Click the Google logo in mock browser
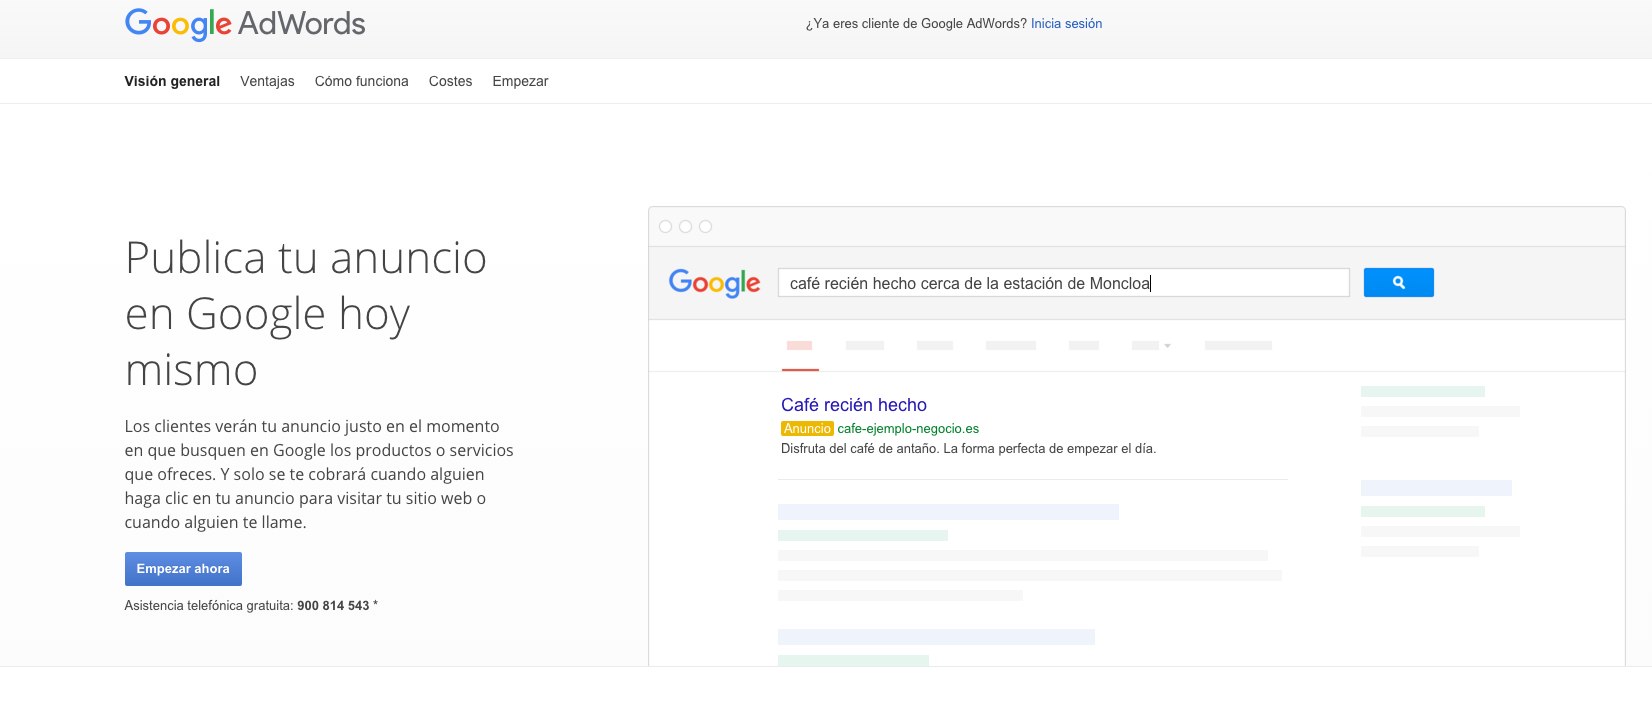The image size is (1652, 711). pos(714,283)
